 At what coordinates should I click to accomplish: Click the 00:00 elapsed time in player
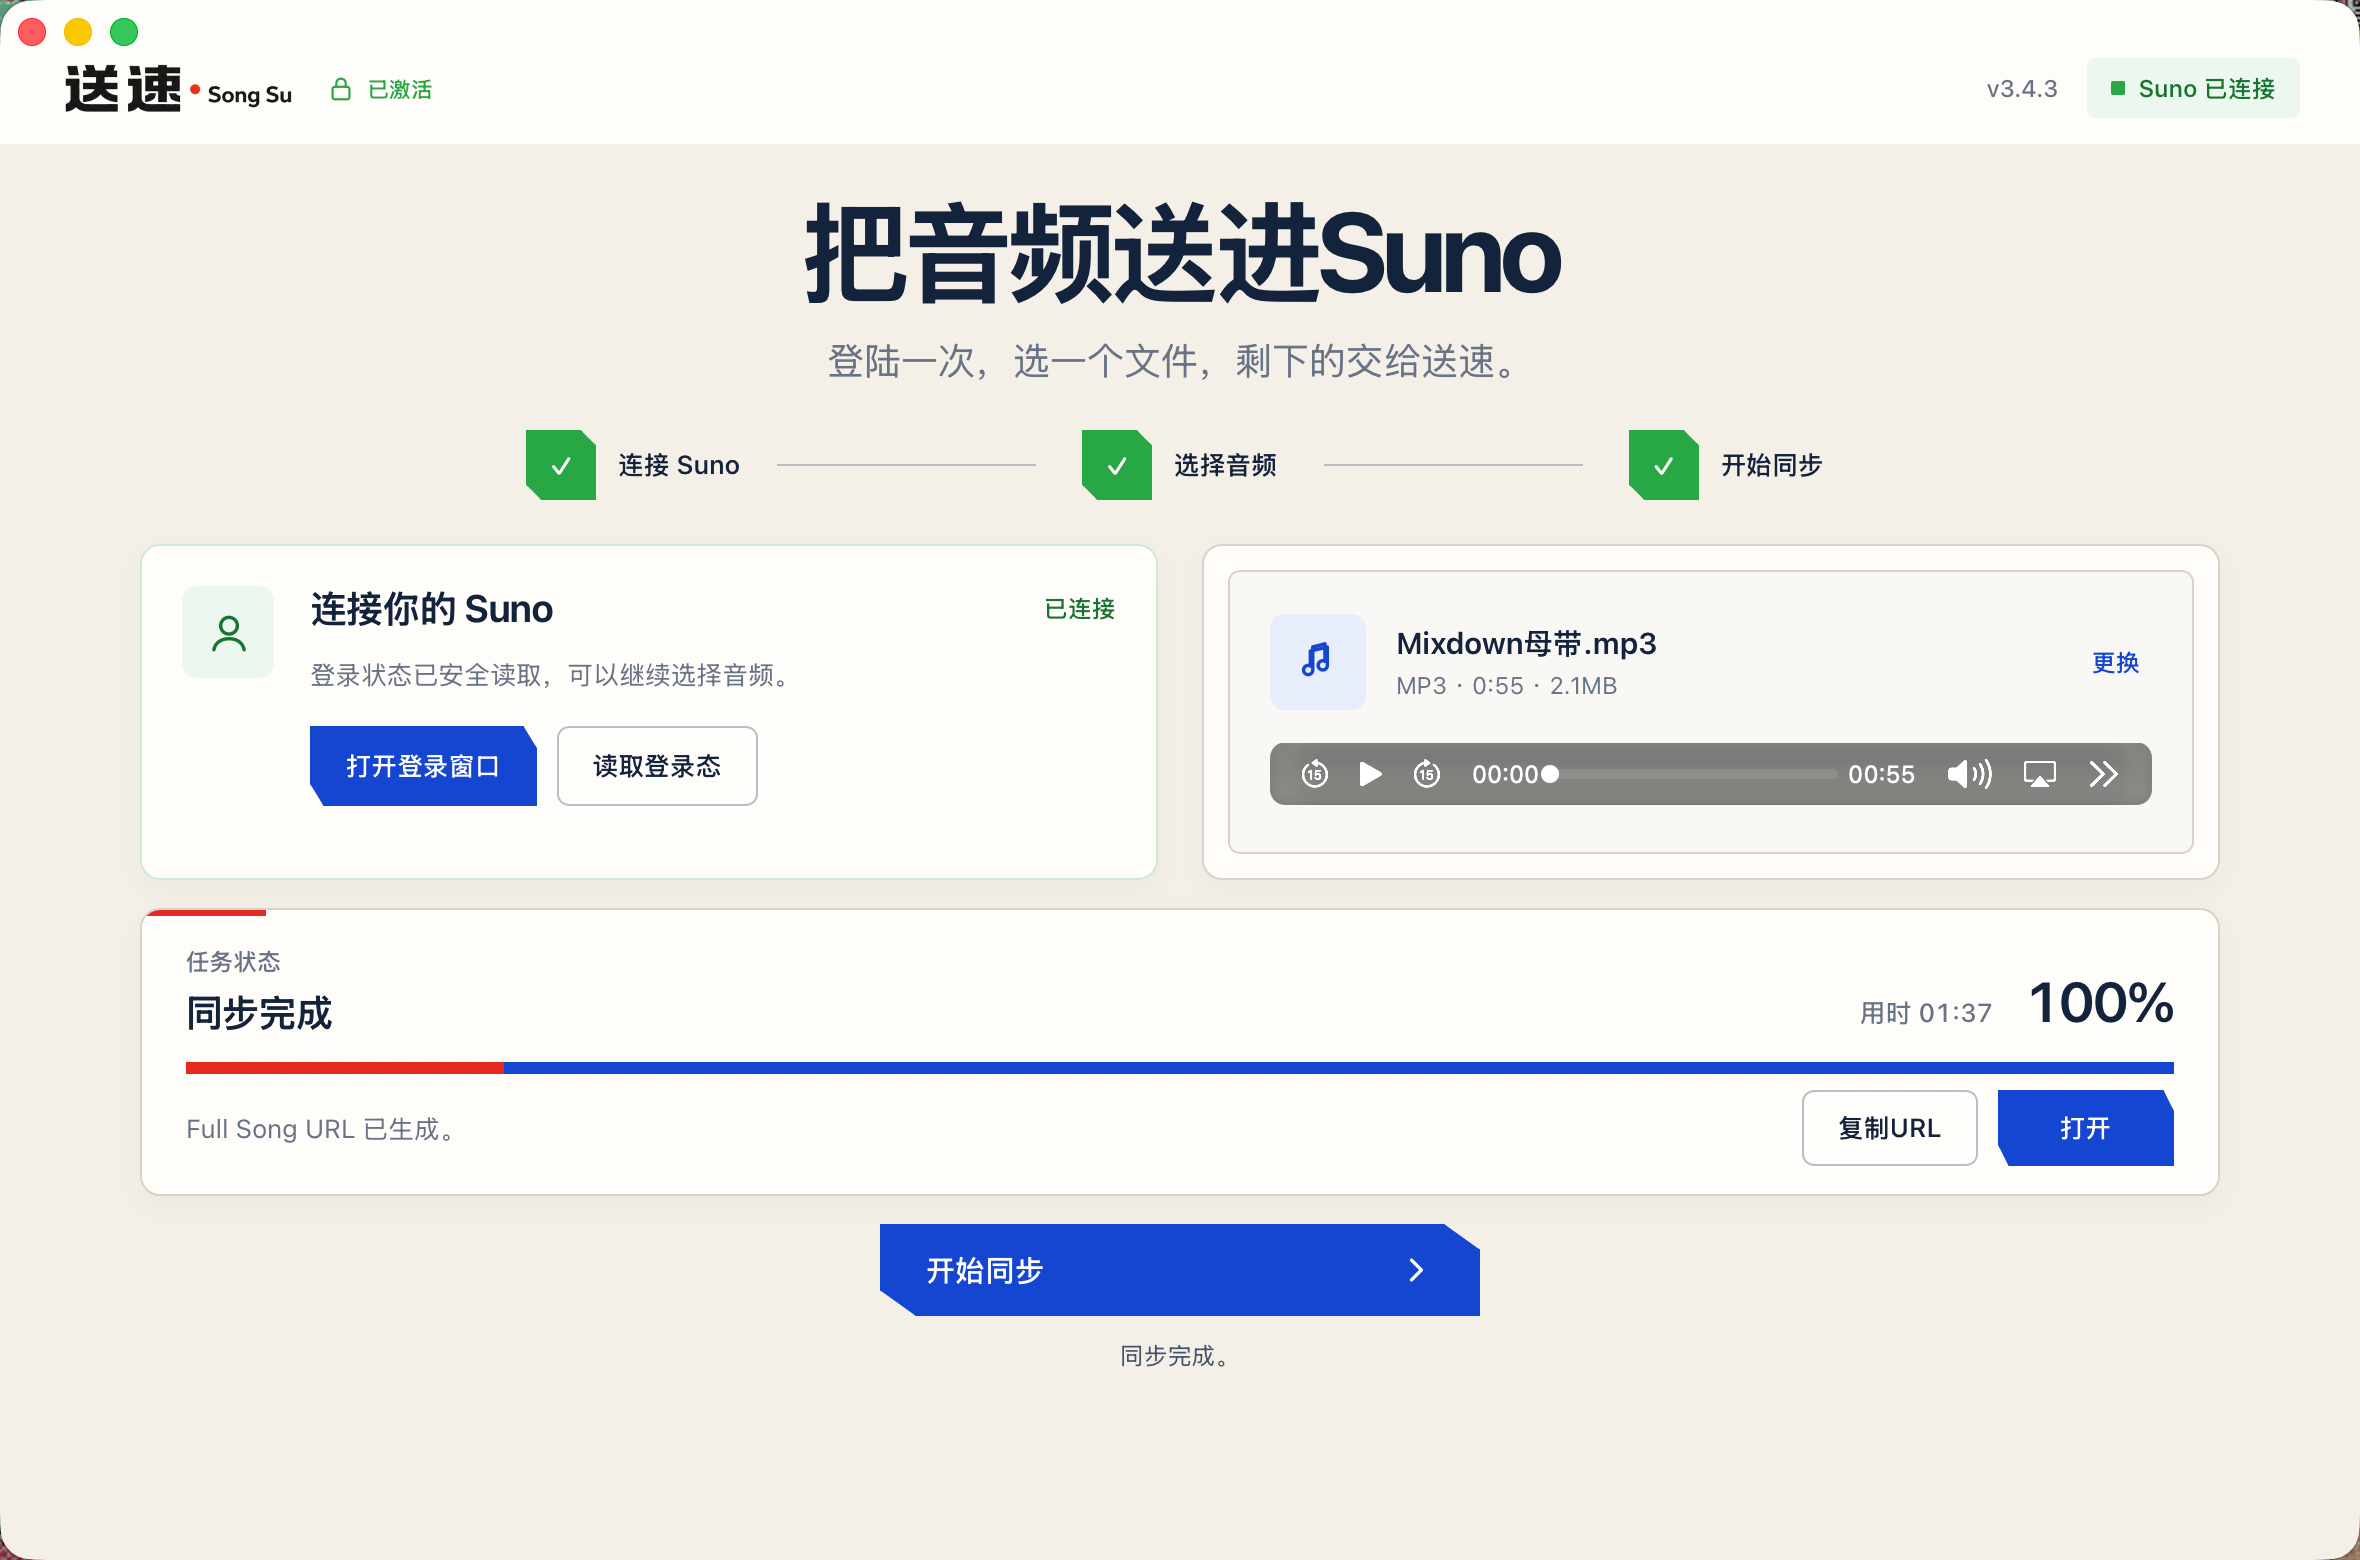(x=1505, y=774)
